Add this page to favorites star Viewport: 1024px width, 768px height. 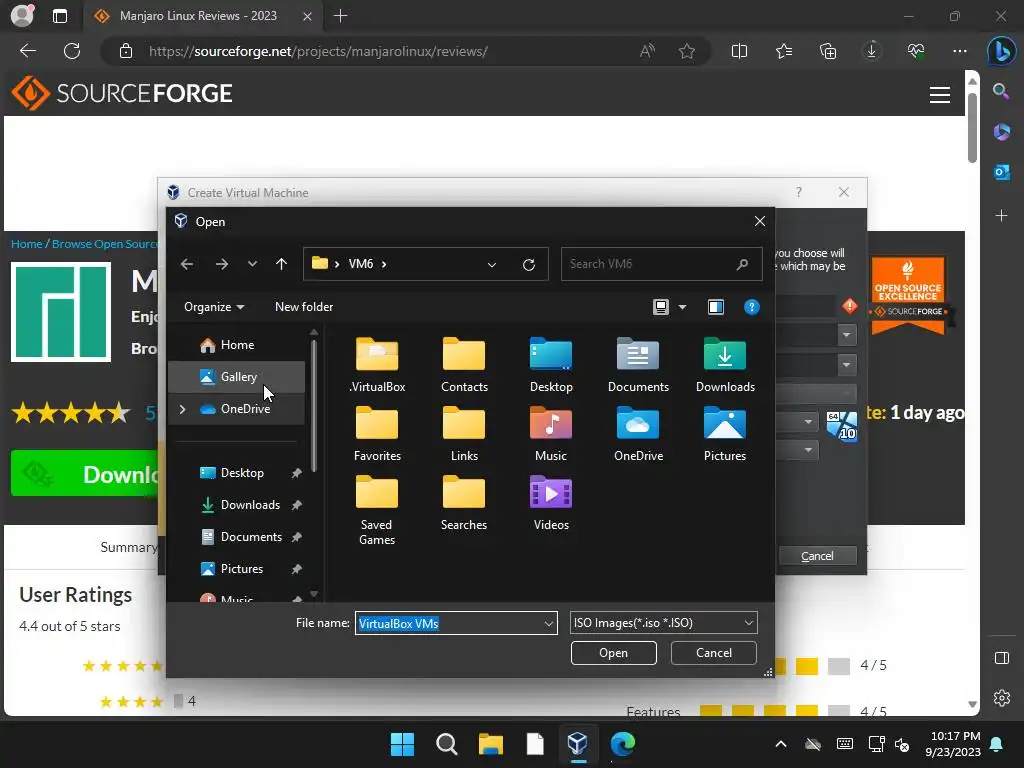(686, 51)
